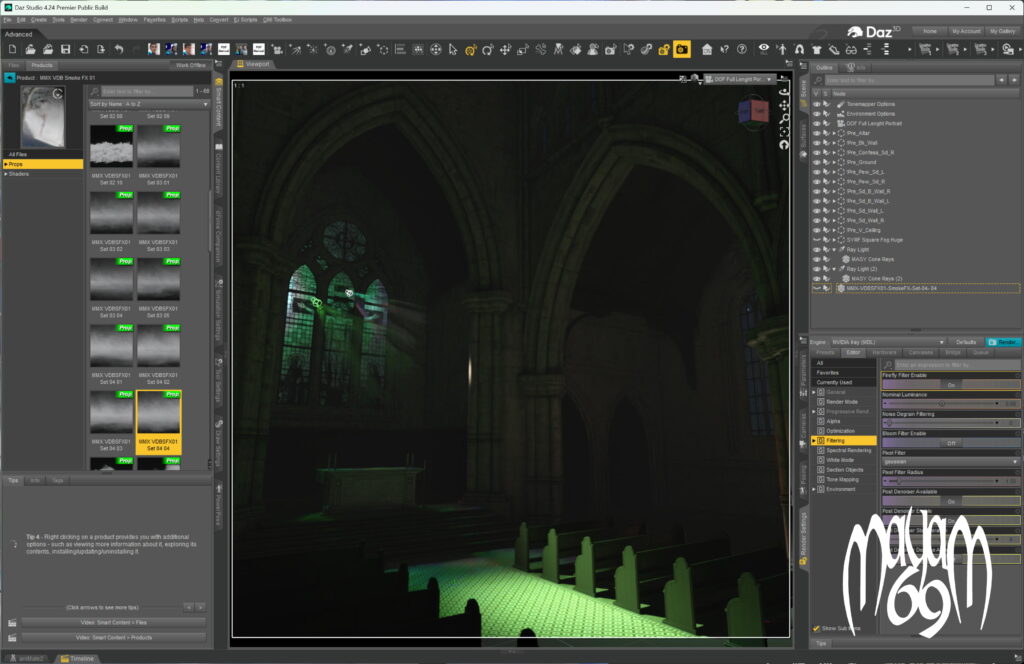The height and width of the screenshot is (664, 1024).
Task: Save the scene with the floppy disk icon
Action: [65, 50]
